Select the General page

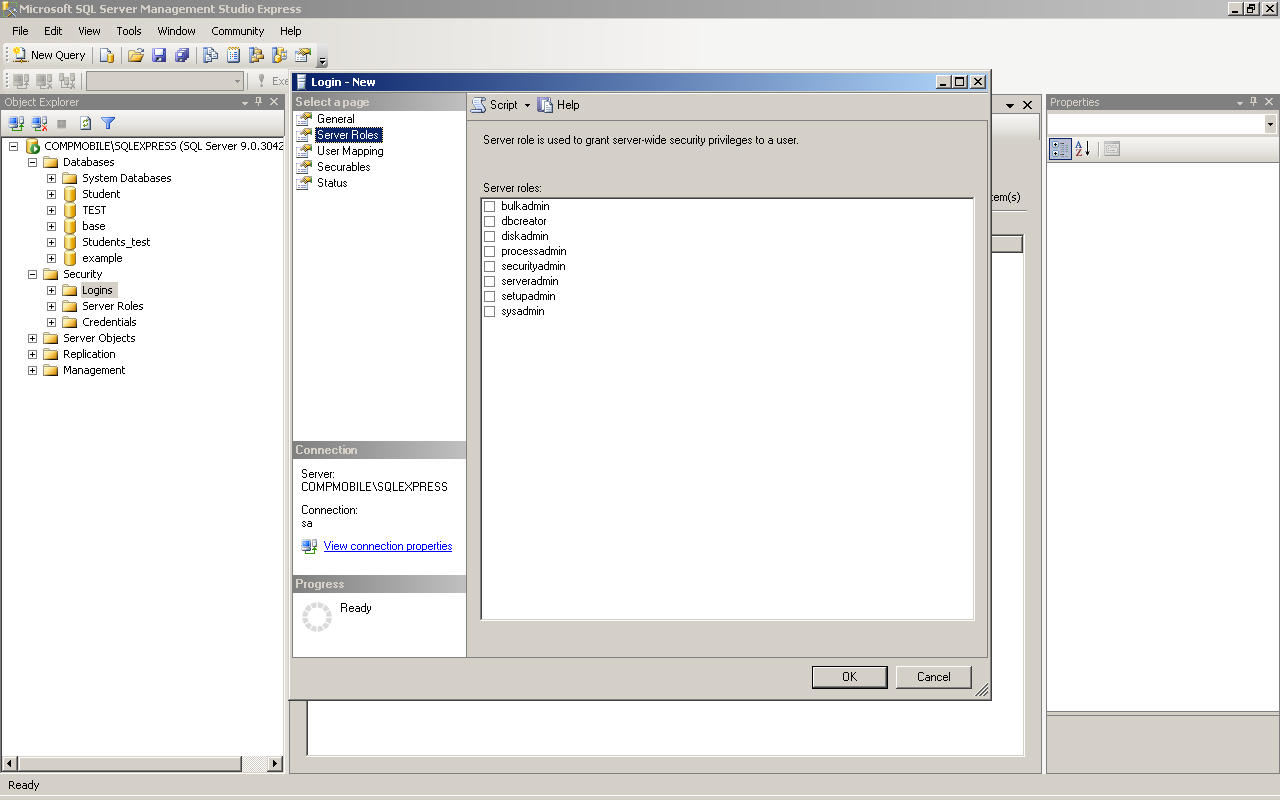point(335,119)
